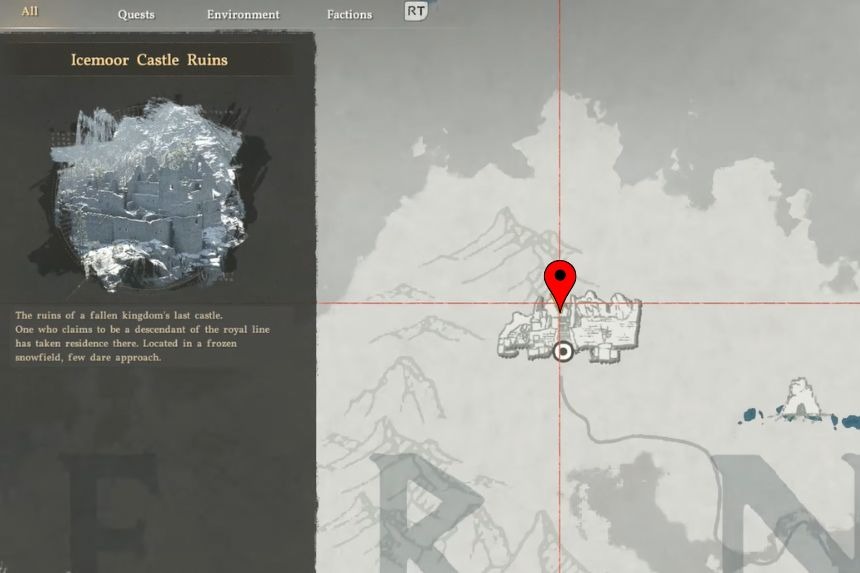860x573 pixels.
Task: Click the Icemoor Castle Ruins title header
Action: [149, 60]
